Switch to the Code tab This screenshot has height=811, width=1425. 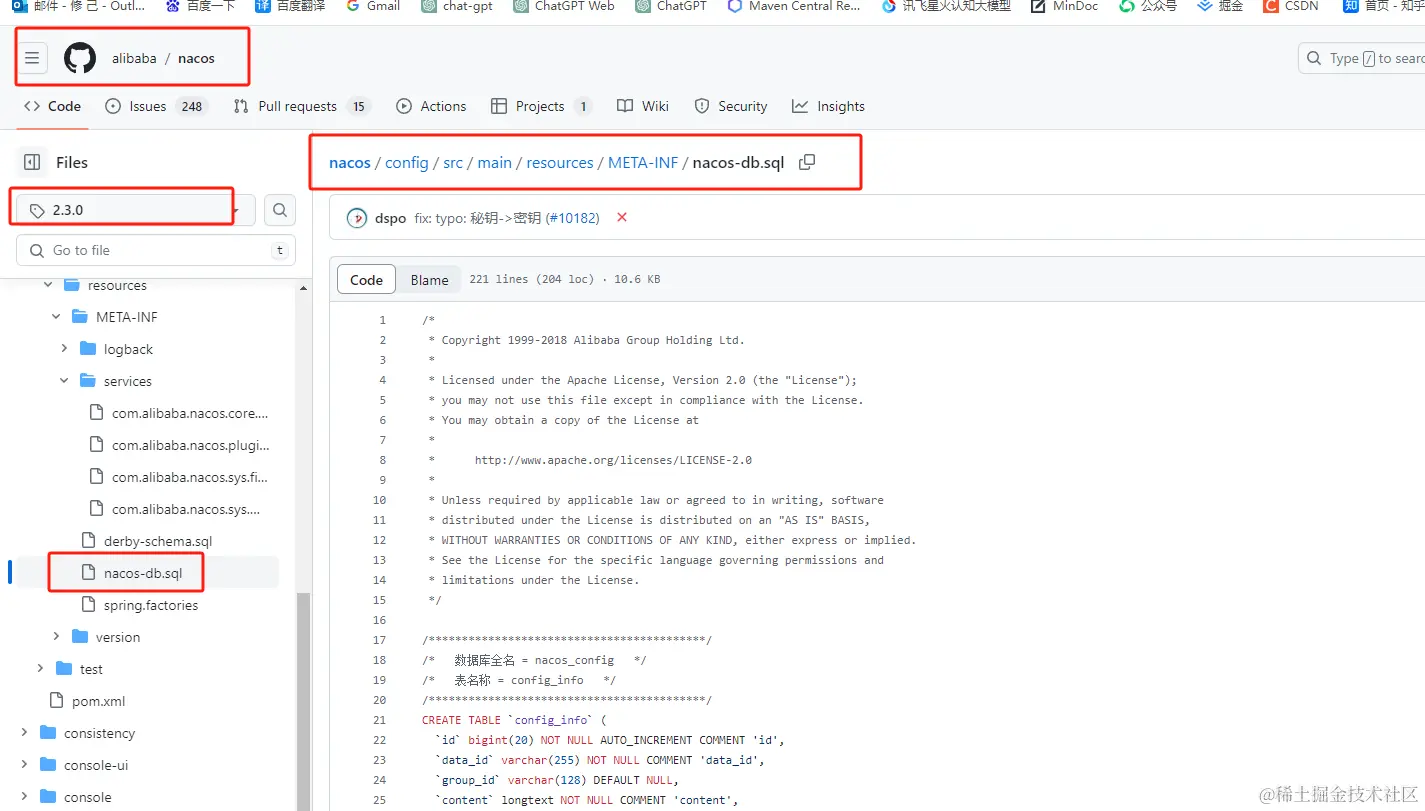[x=53, y=106]
